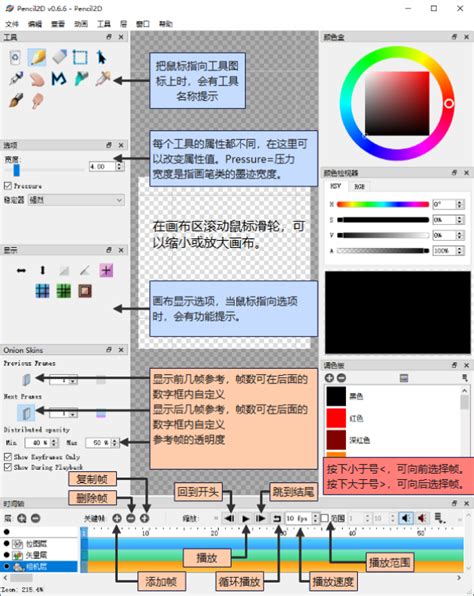Select the Pen tool
The width and height of the screenshot is (474, 596).
(x=16, y=79)
